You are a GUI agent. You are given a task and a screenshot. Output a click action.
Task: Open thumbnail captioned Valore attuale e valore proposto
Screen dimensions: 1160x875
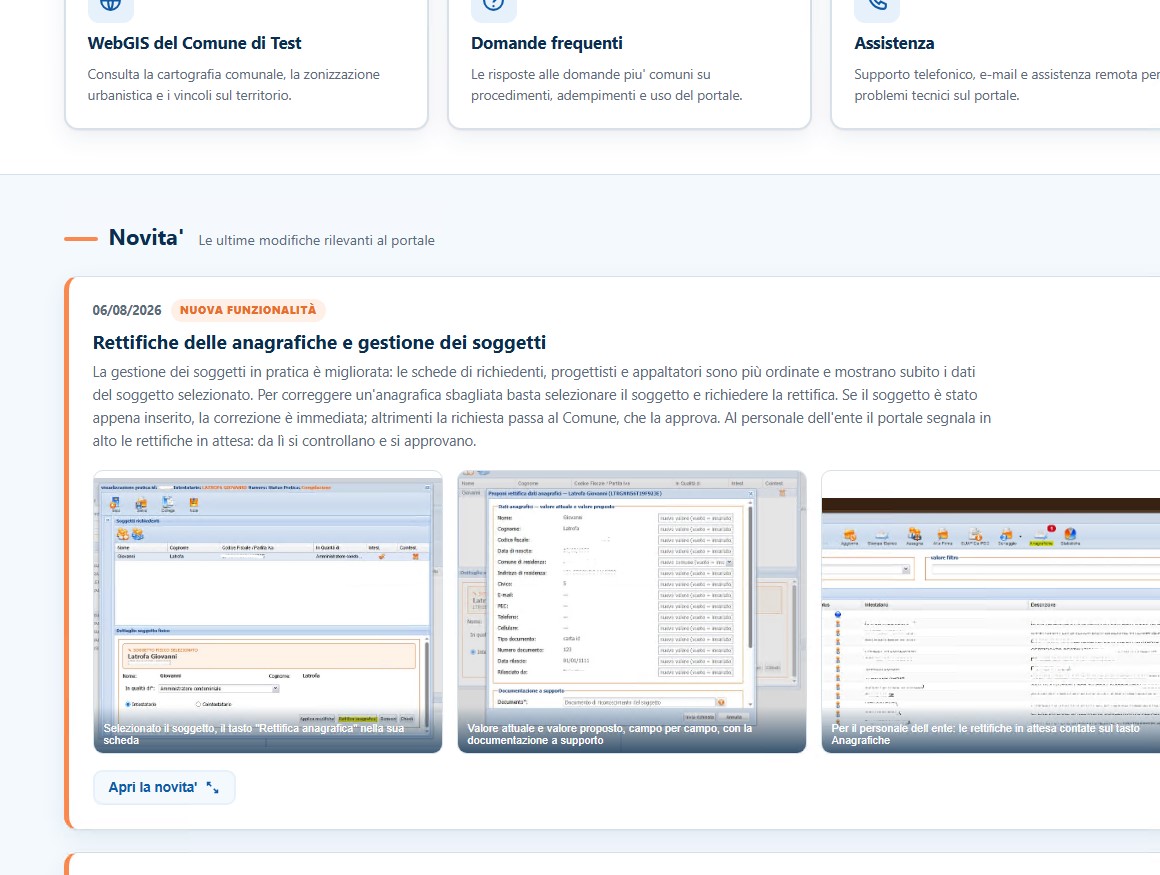tap(632, 612)
